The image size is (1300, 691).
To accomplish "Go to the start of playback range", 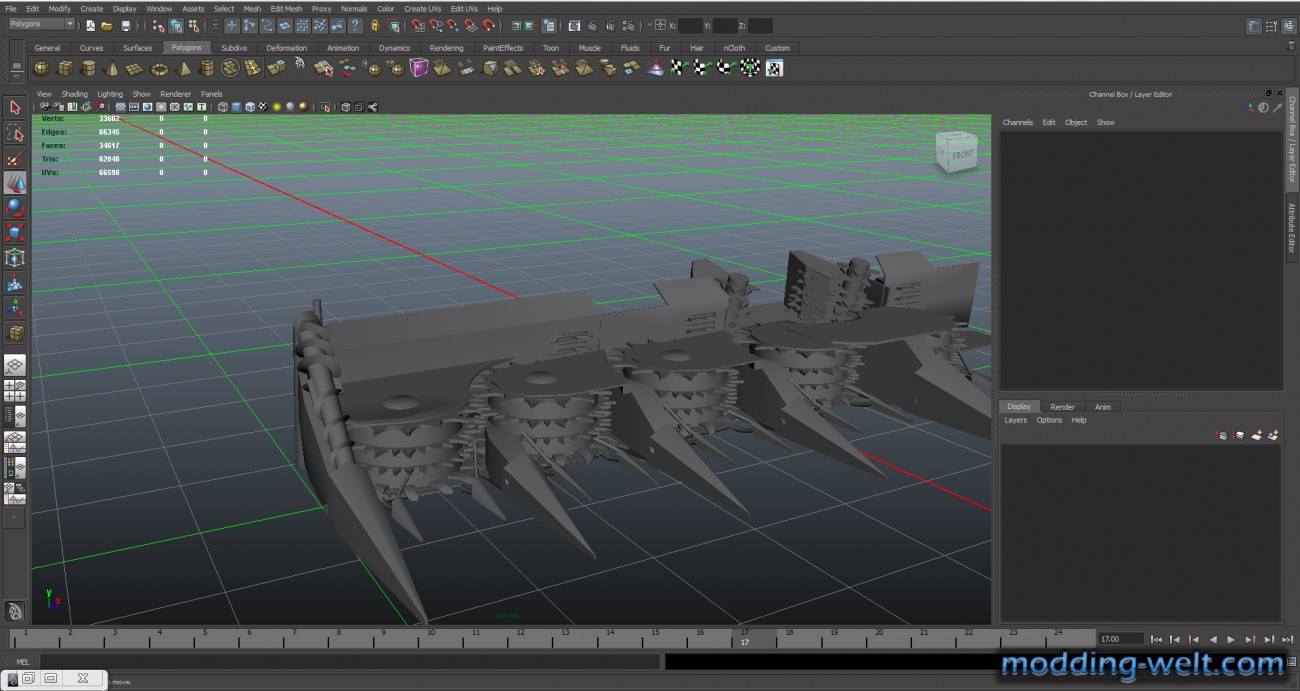I will click(1157, 639).
